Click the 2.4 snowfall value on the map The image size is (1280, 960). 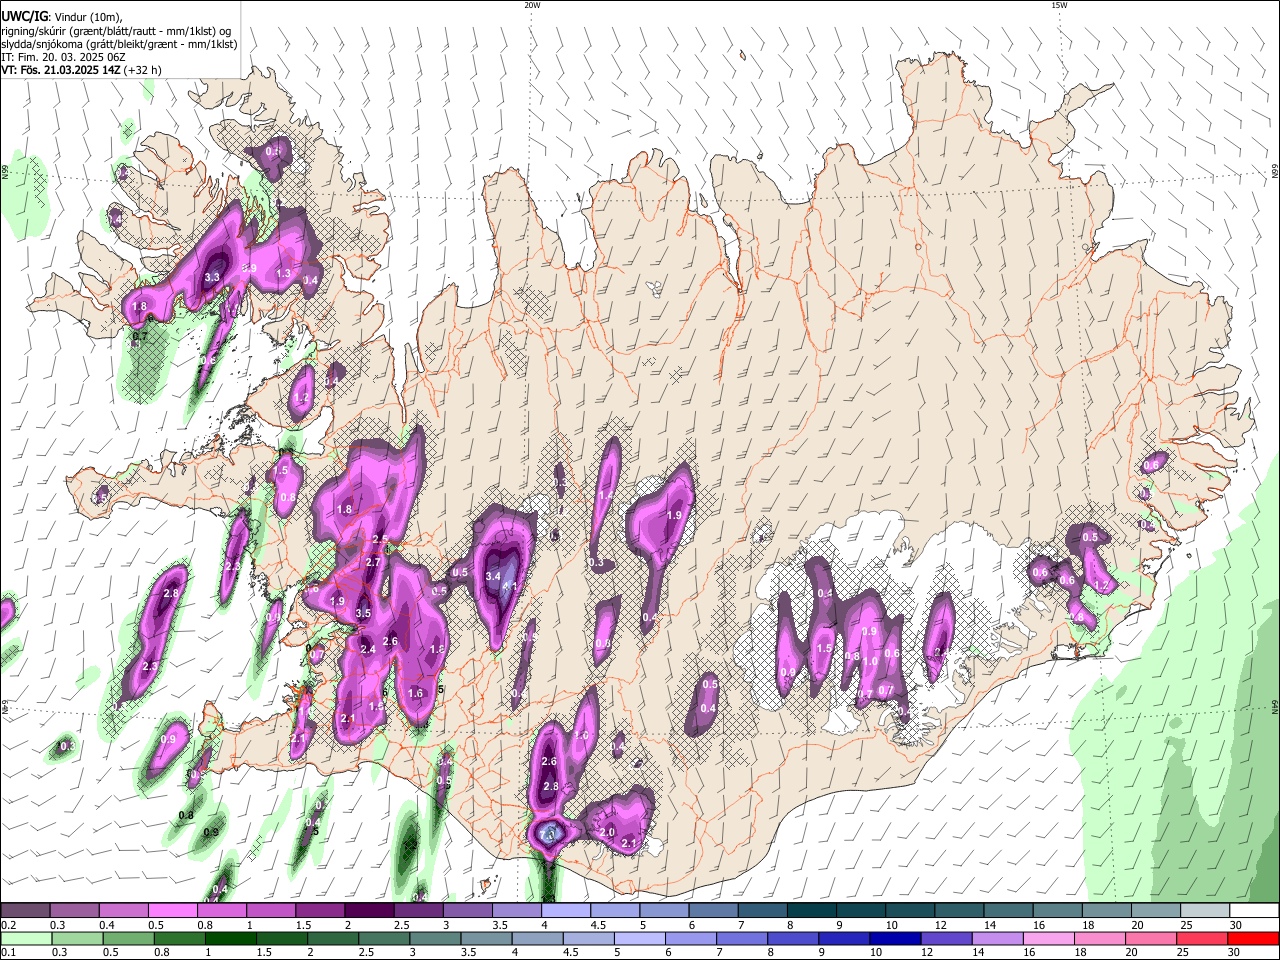pyautogui.click(x=368, y=649)
